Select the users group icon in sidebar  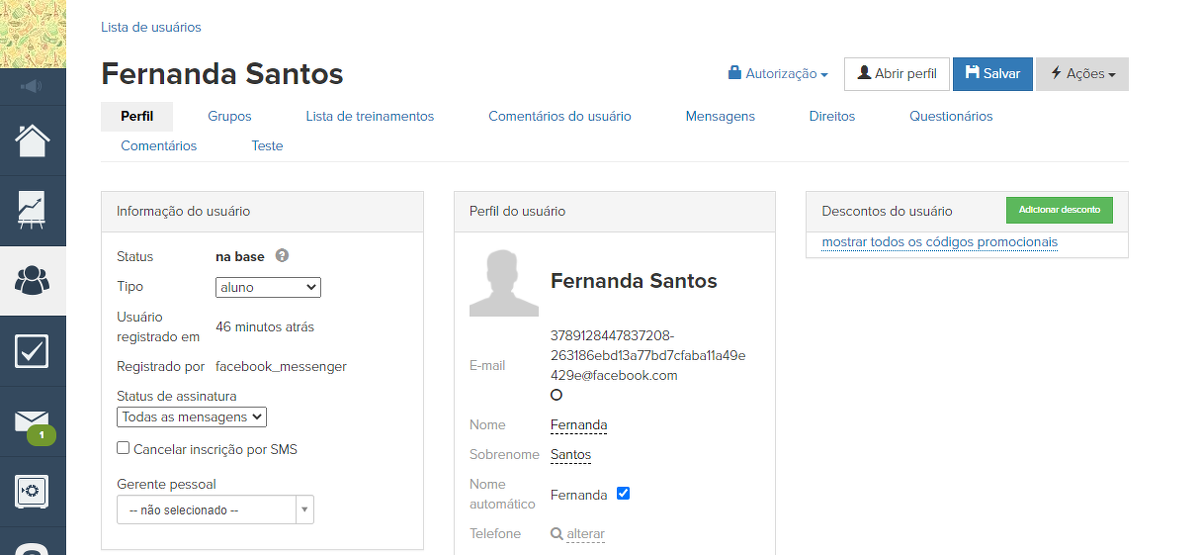point(32,281)
